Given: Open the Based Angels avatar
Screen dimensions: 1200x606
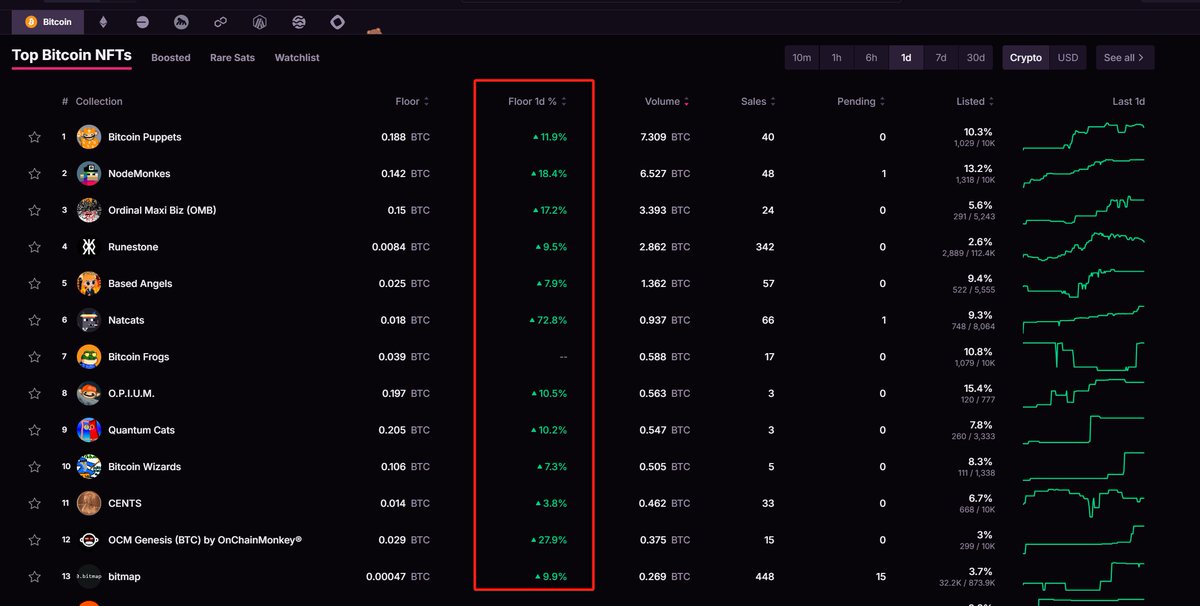Looking at the screenshot, I should (89, 283).
